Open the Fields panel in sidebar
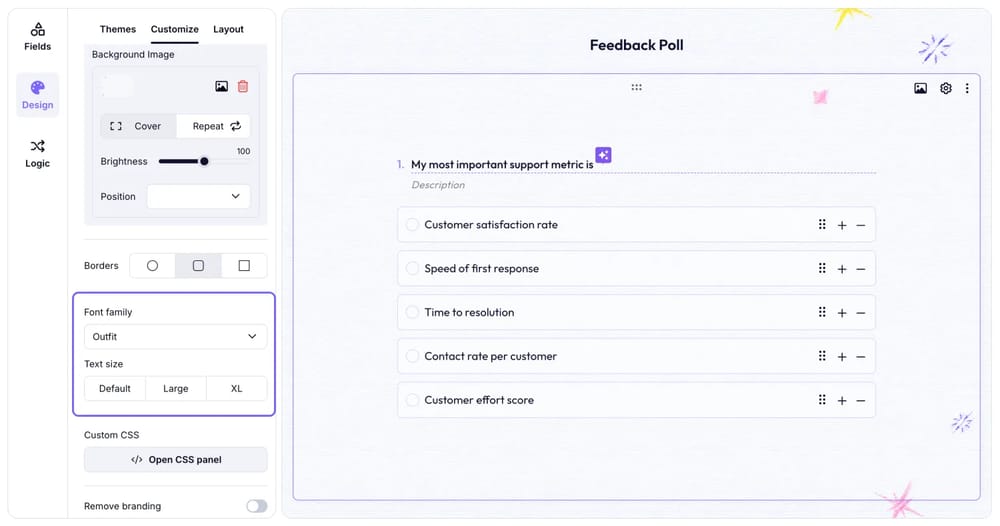This screenshot has width=1000, height=526. pyautogui.click(x=37, y=37)
